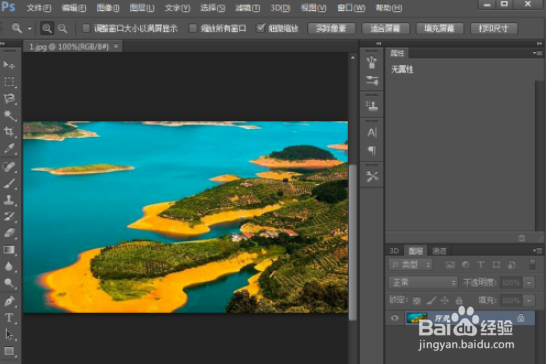Open the 图像(I) menu
This screenshot has height=364, width=546.
108,8
